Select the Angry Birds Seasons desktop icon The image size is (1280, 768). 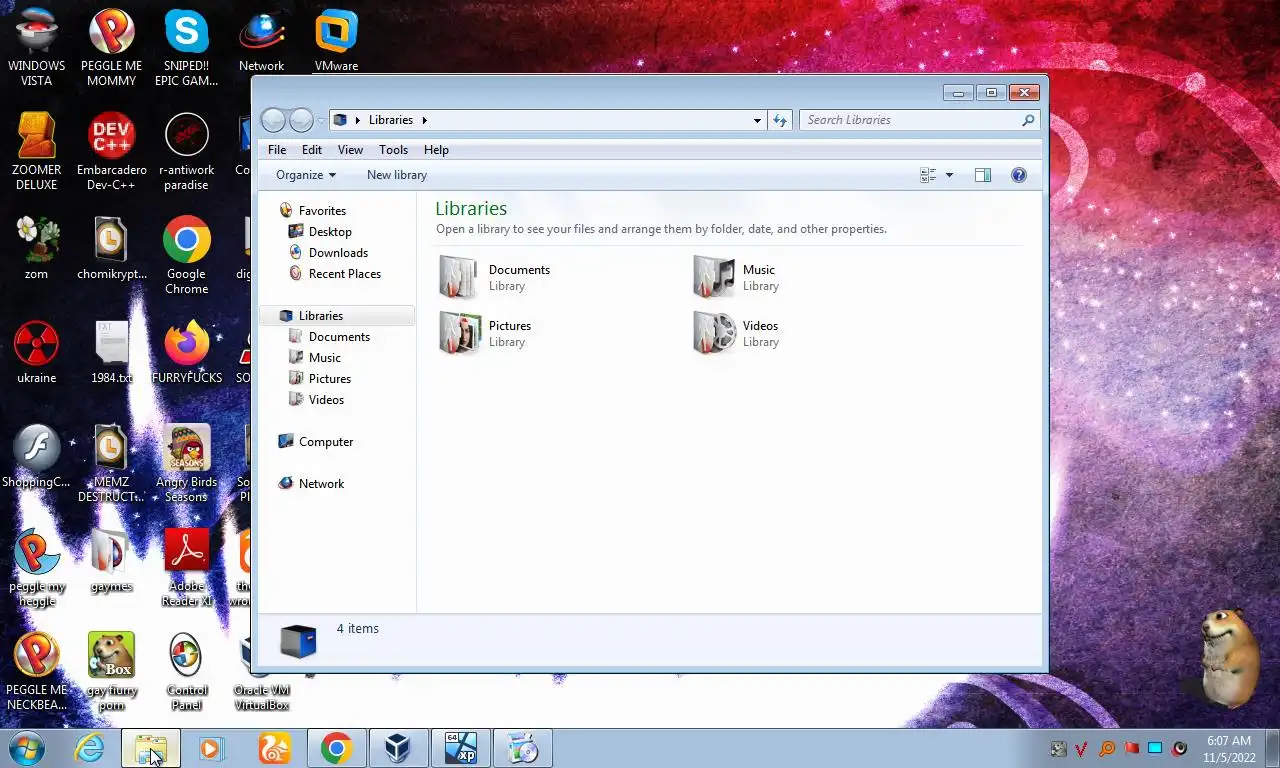187,463
